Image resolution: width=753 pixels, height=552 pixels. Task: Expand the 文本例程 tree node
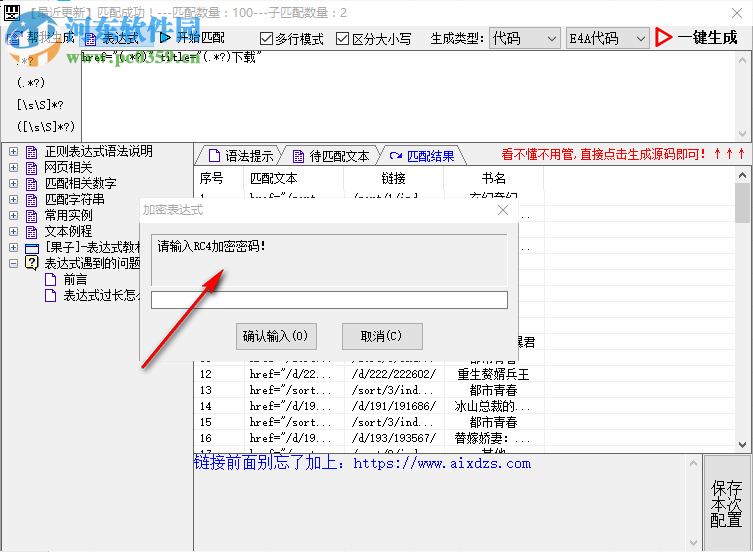pos(13,232)
